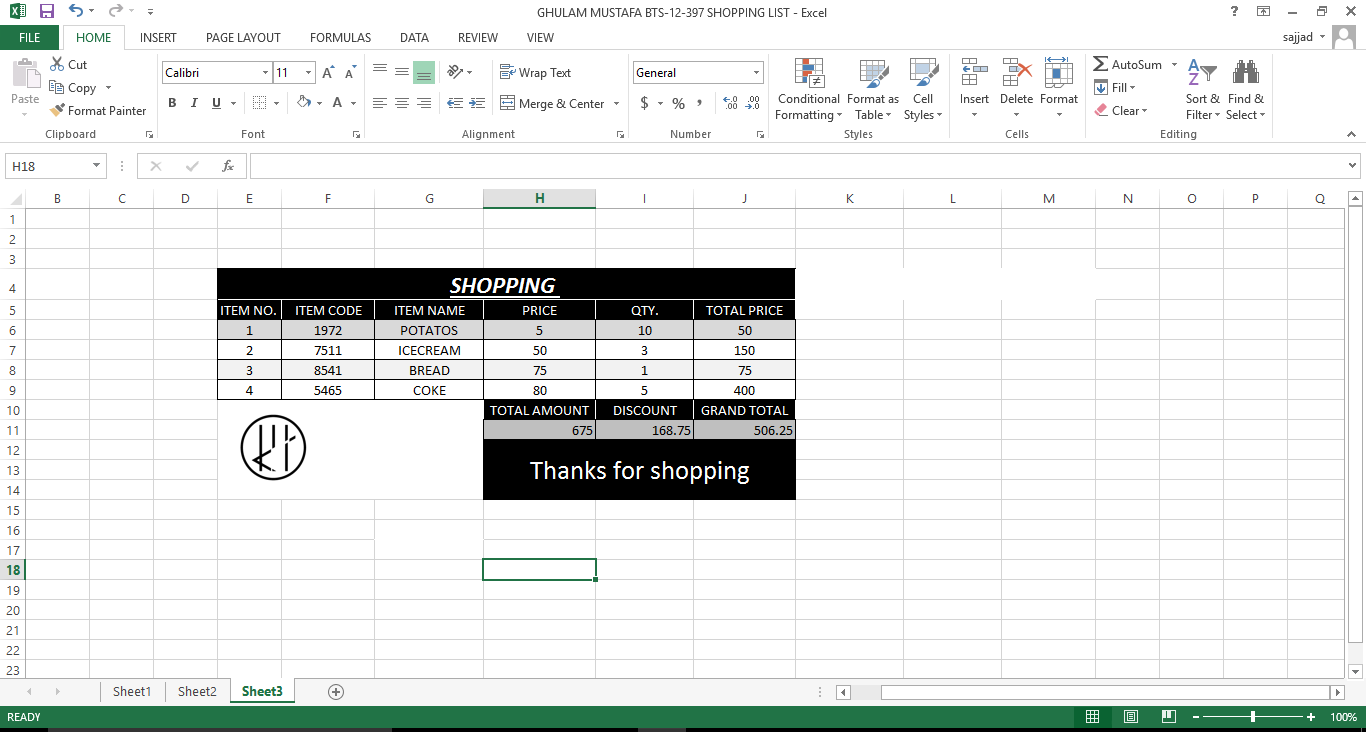Expand the Font Size dropdown
Screen dimensions: 1366x732
pos(307,72)
